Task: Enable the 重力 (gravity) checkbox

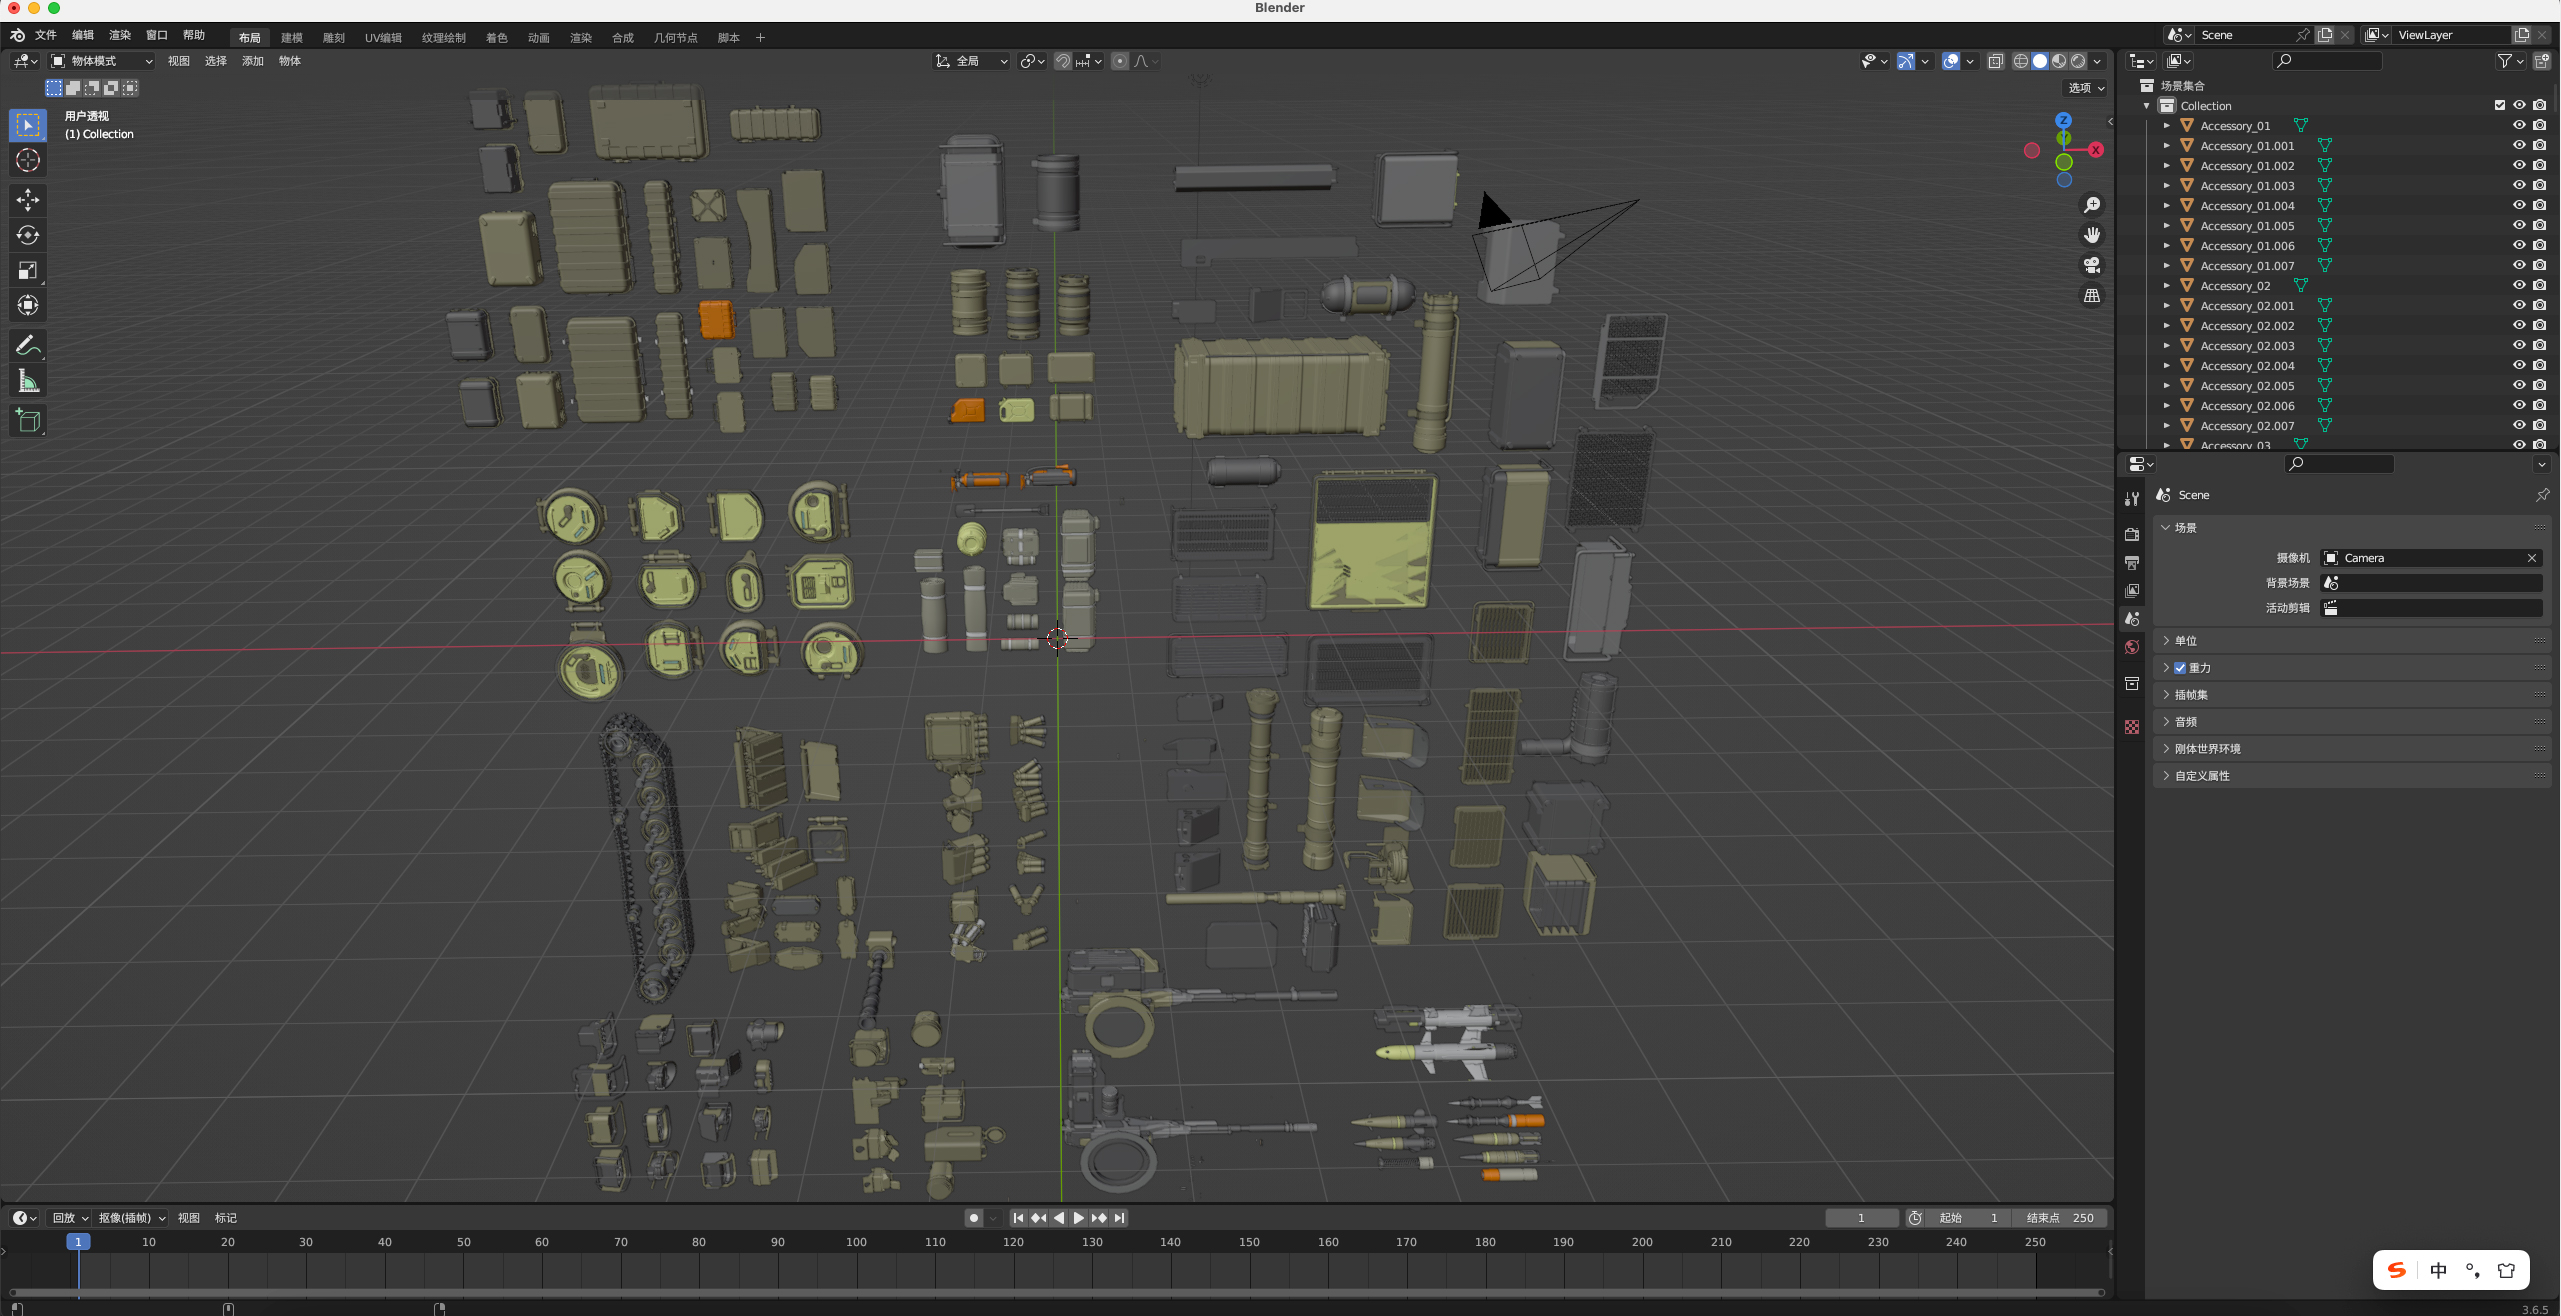Action: (x=2180, y=667)
